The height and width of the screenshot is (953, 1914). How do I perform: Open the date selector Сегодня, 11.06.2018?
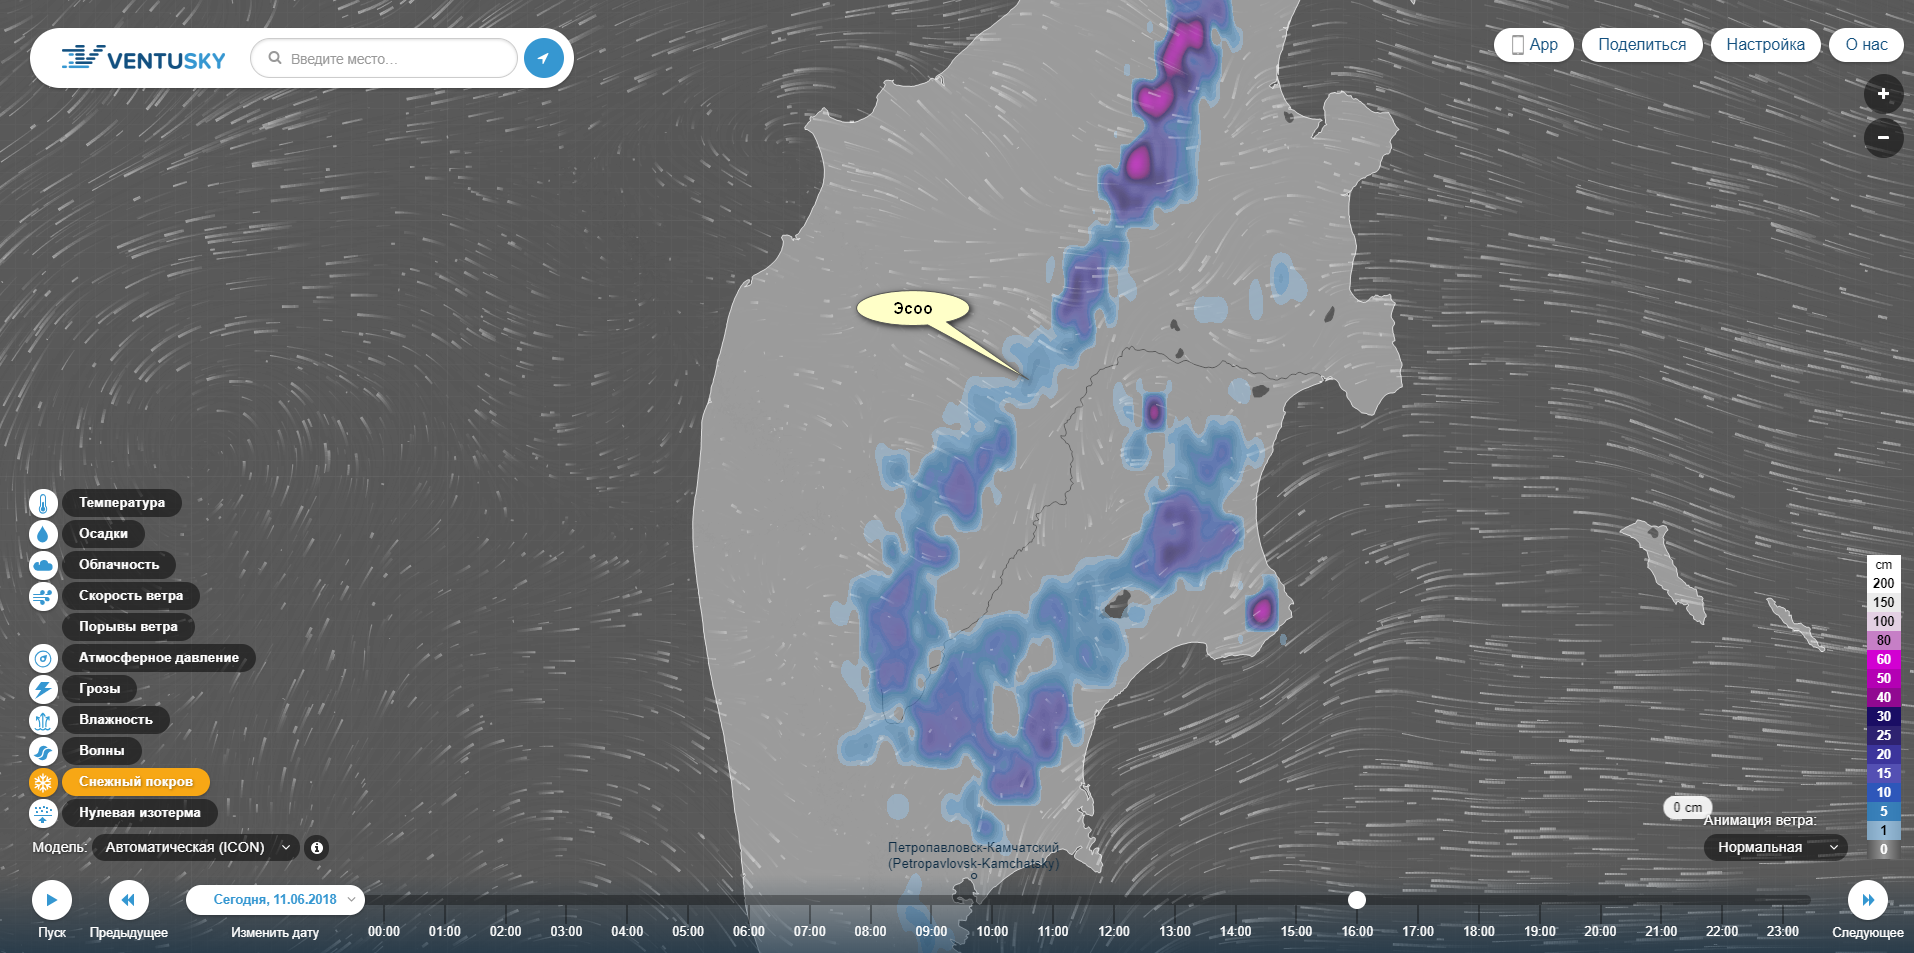[275, 900]
